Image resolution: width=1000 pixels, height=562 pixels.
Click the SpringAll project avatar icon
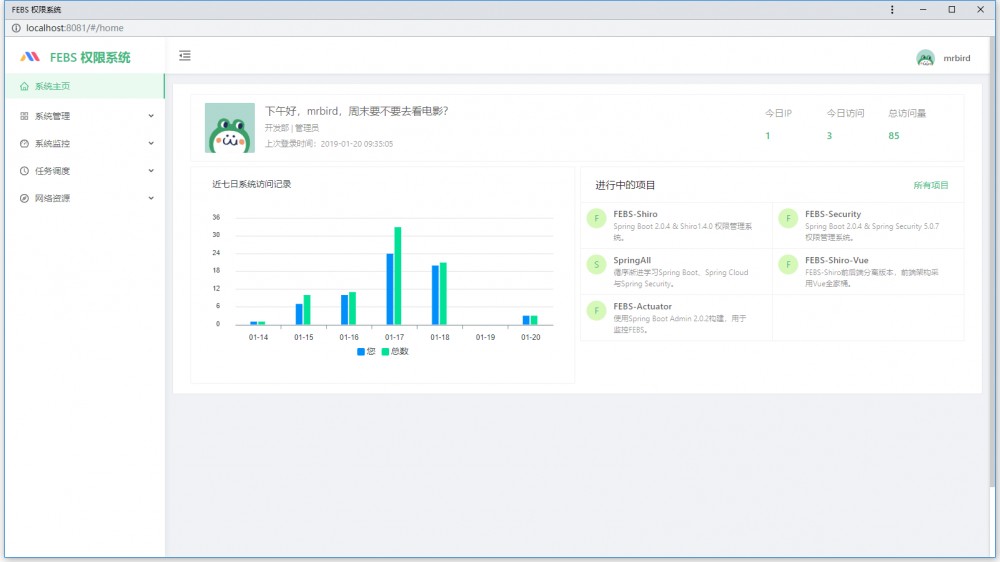(x=596, y=264)
